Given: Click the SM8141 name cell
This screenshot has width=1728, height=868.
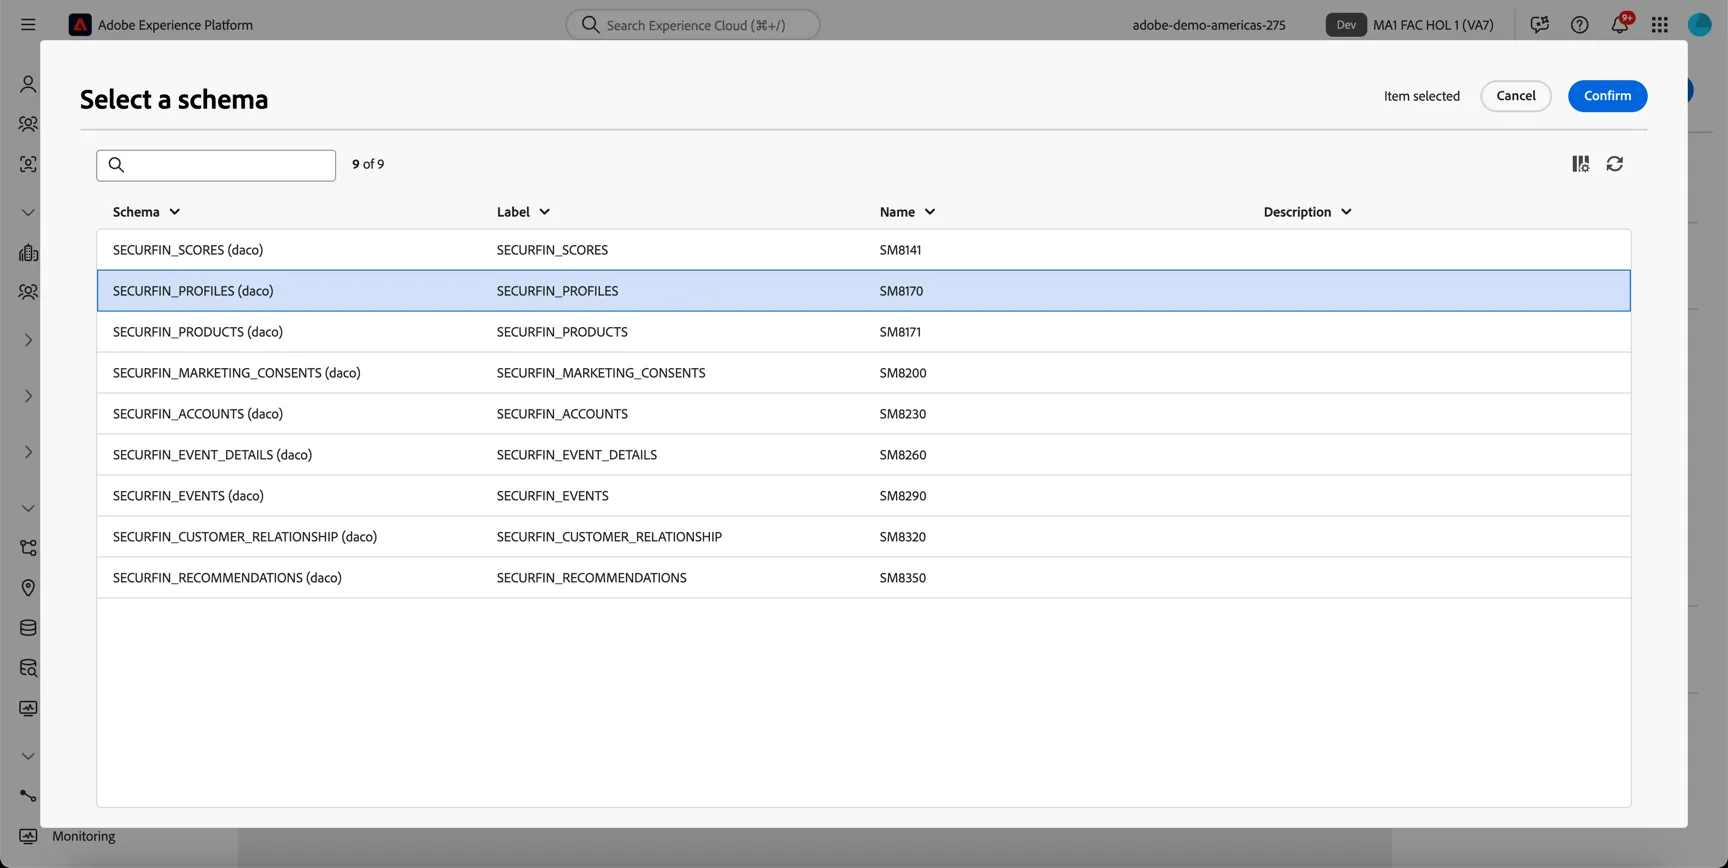Looking at the screenshot, I should point(901,250).
